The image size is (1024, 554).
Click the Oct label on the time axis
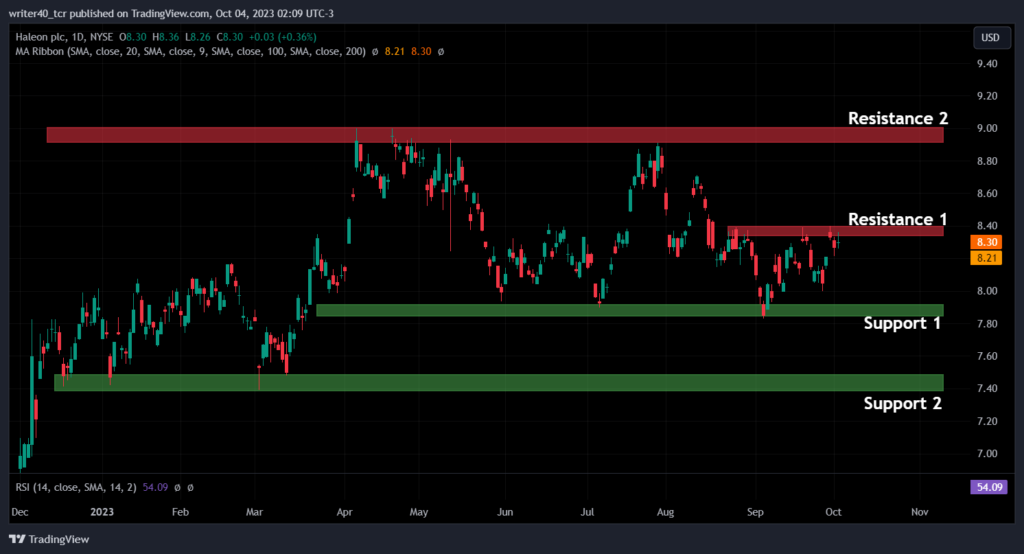(833, 512)
